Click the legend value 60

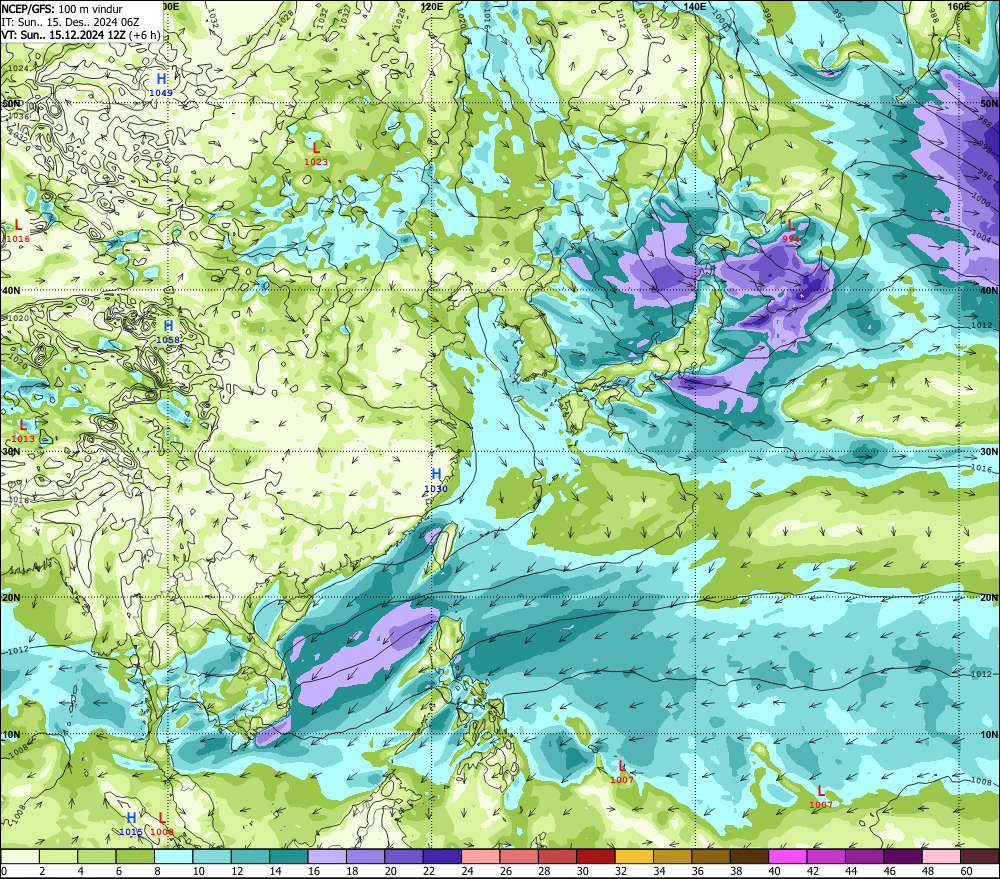(966, 871)
